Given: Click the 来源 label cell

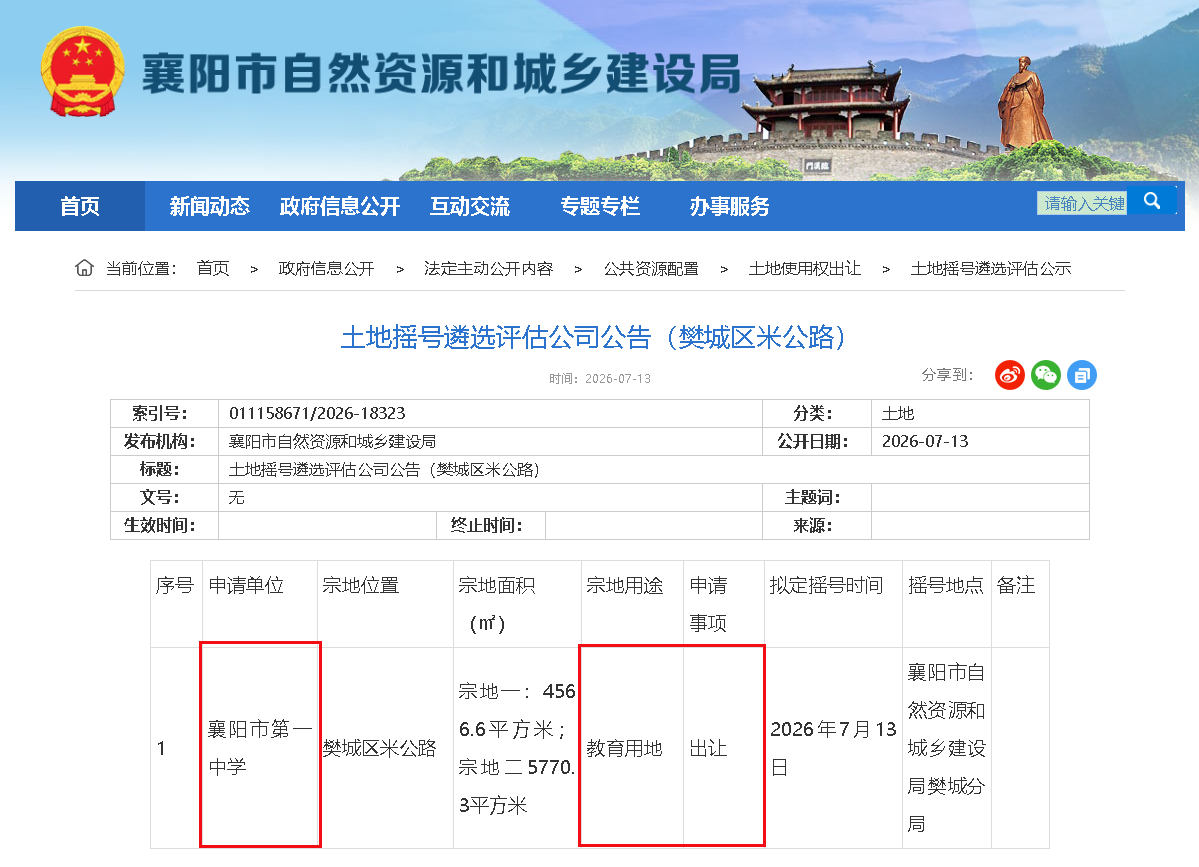Looking at the screenshot, I should (x=817, y=525).
